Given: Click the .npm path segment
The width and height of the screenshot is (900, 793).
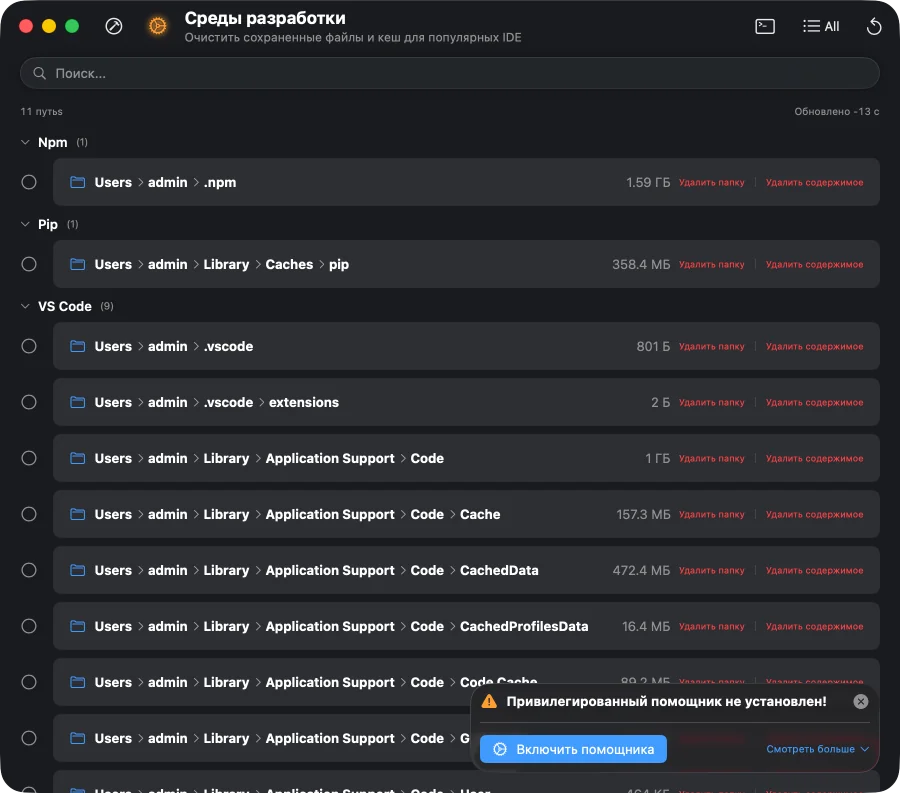Looking at the screenshot, I should [x=220, y=182].
